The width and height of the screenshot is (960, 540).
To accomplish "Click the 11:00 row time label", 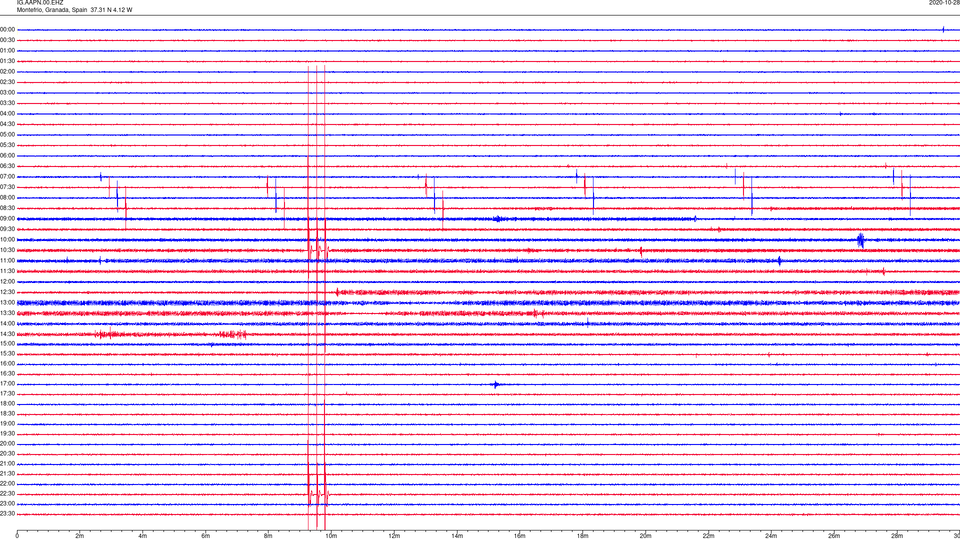I will (7, 261).
